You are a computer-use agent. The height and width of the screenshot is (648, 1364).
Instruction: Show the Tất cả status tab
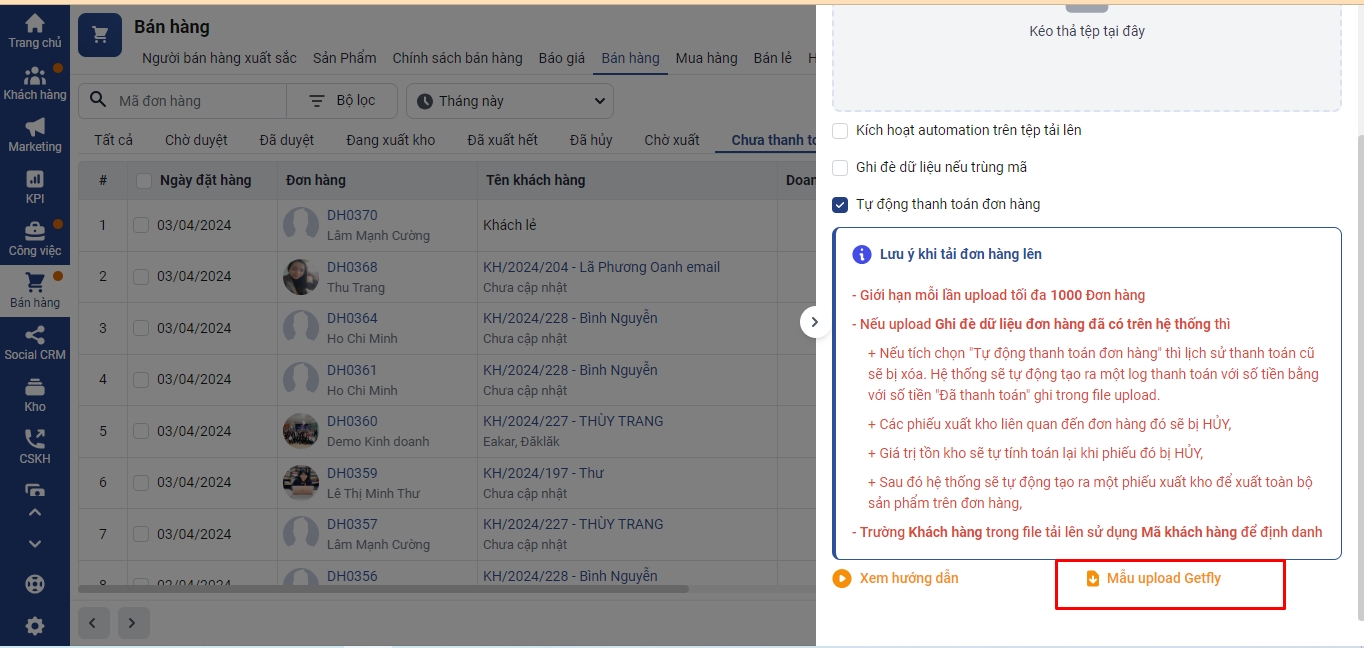click(x=113, y=140)
